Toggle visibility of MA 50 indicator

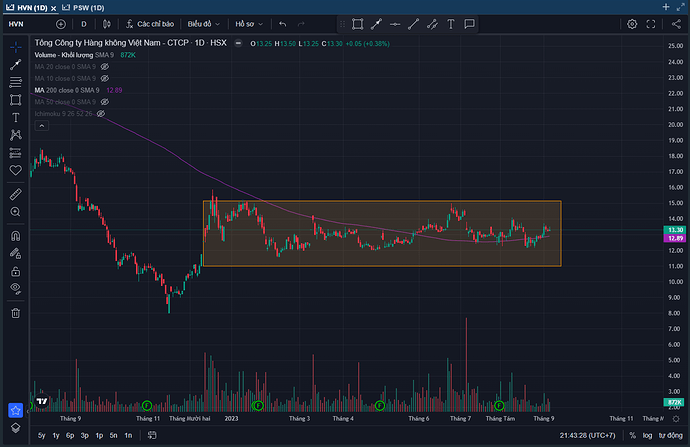pyautogui.click(x=105, y=102)
